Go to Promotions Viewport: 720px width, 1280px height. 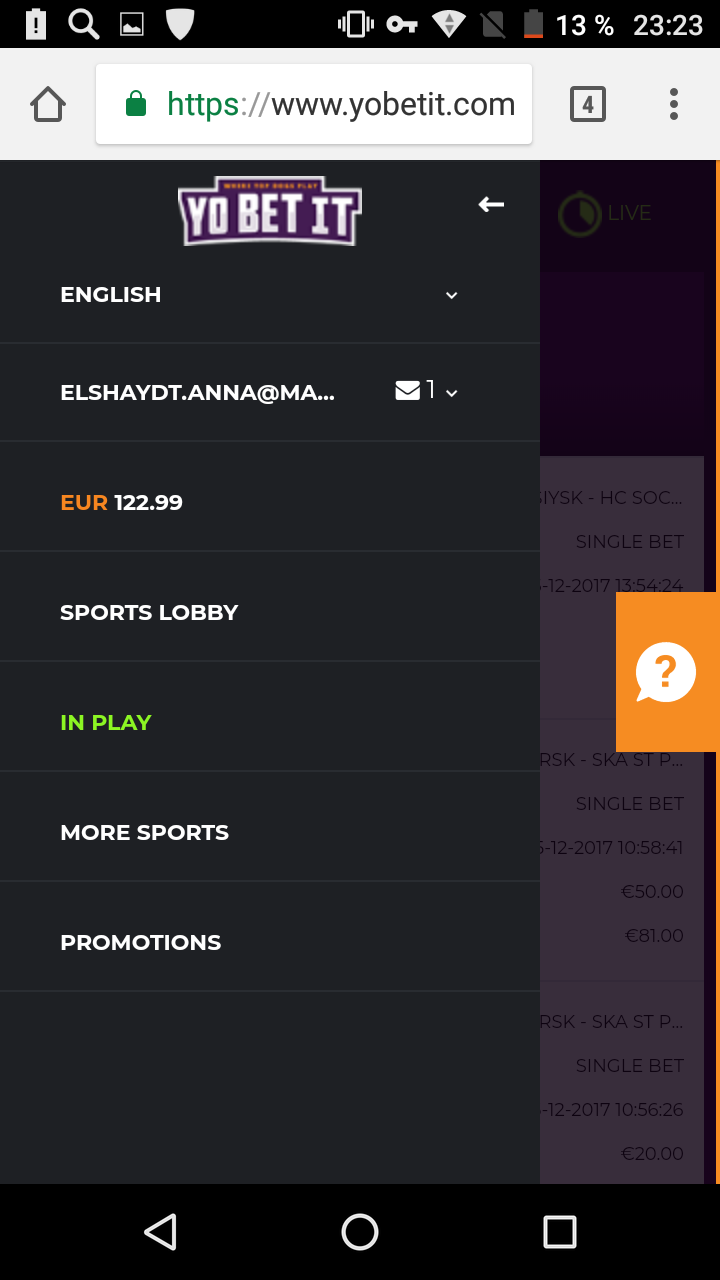pyautogui.click(x=141, y=942)
